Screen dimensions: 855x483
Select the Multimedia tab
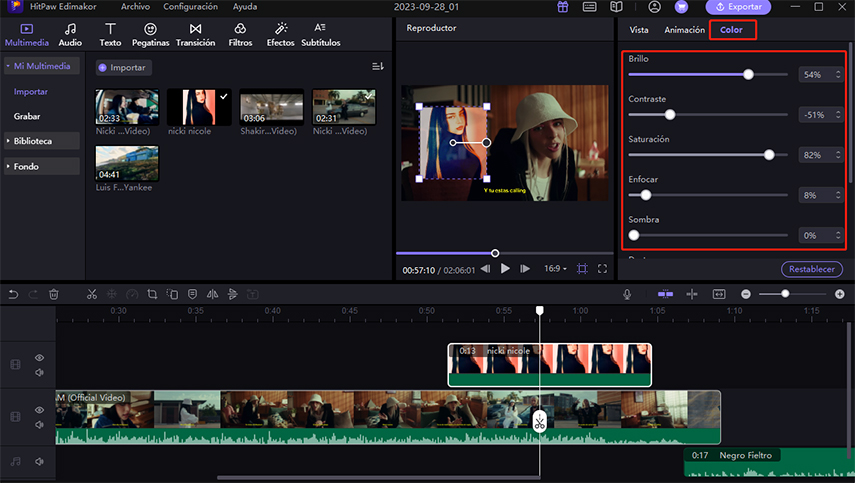(x=27, y=35)
